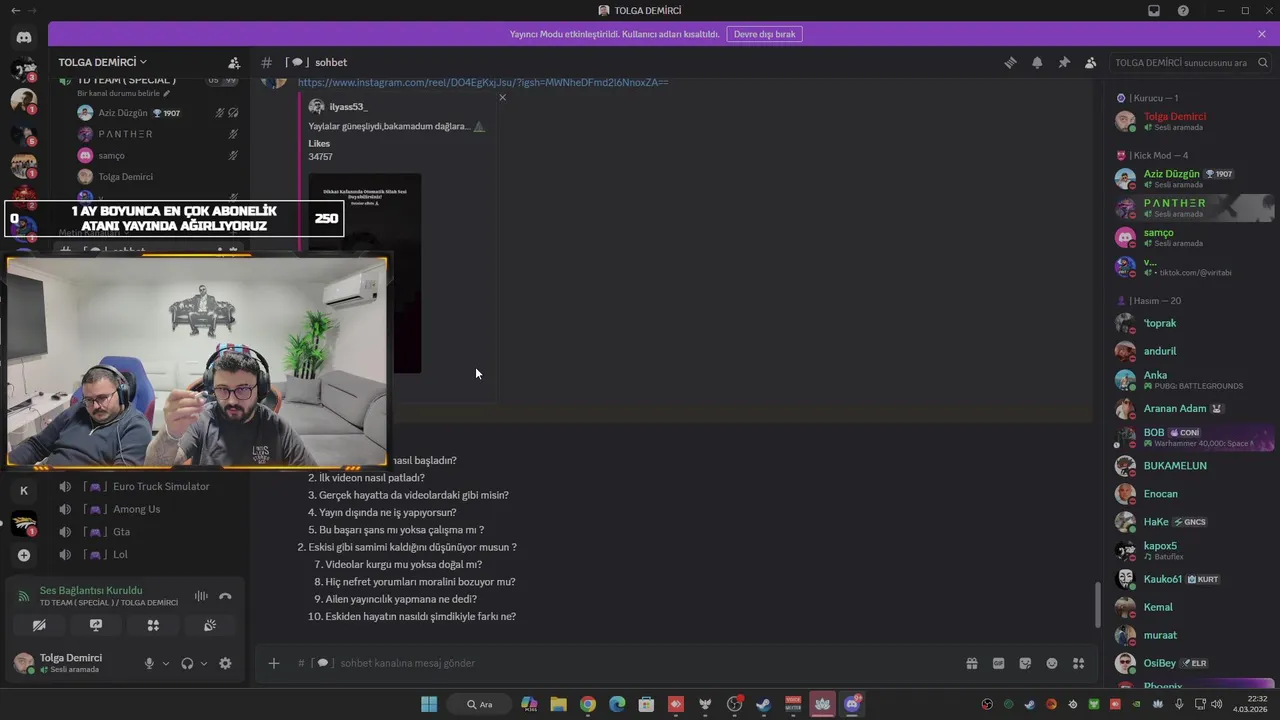Open apps launcher icon in message bar
Viewport: 1280px width, 720px height.
(x=1079, y=663)
